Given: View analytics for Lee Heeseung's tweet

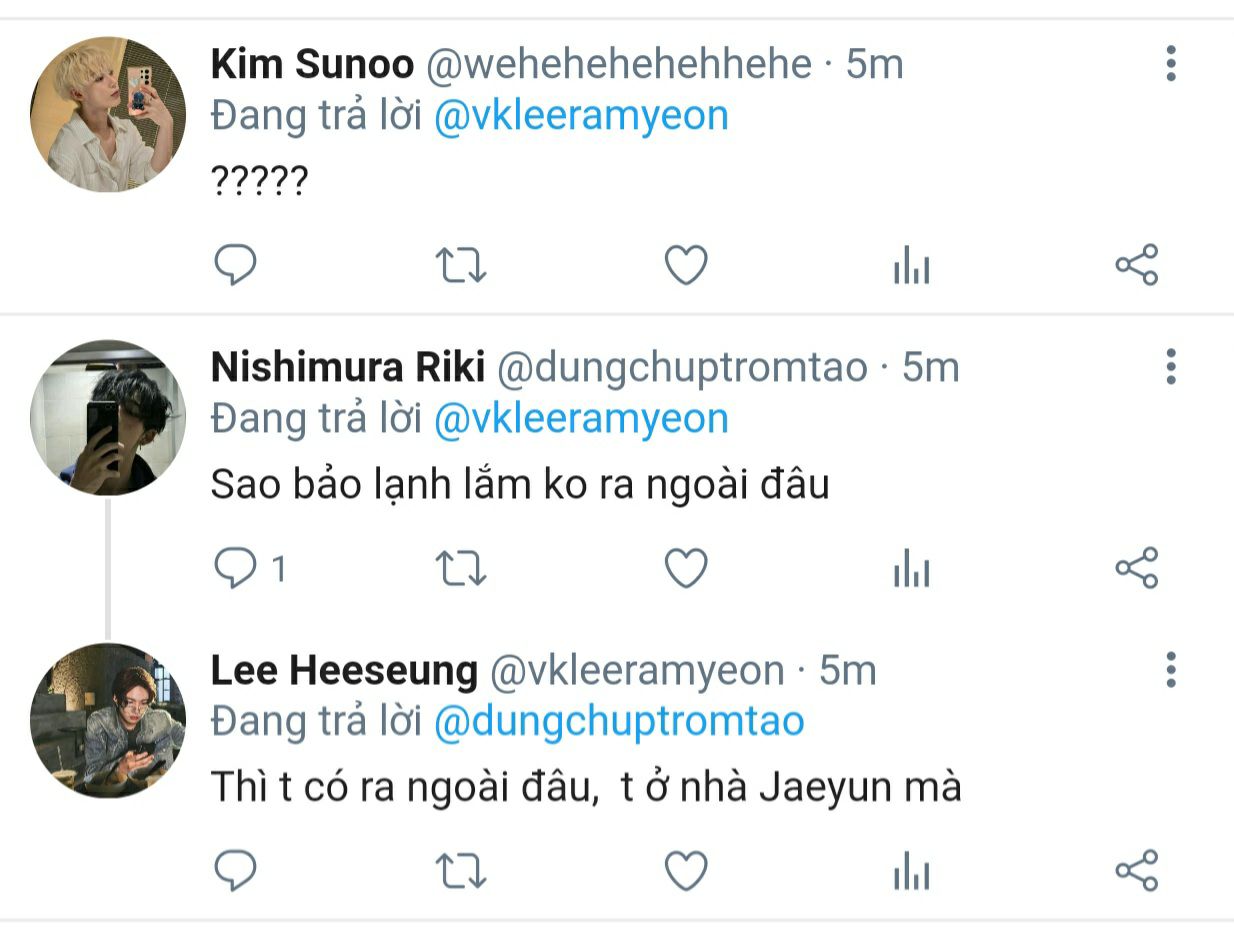Looking at the screenshot, I should pyautogui.click(x=911, y=872).
